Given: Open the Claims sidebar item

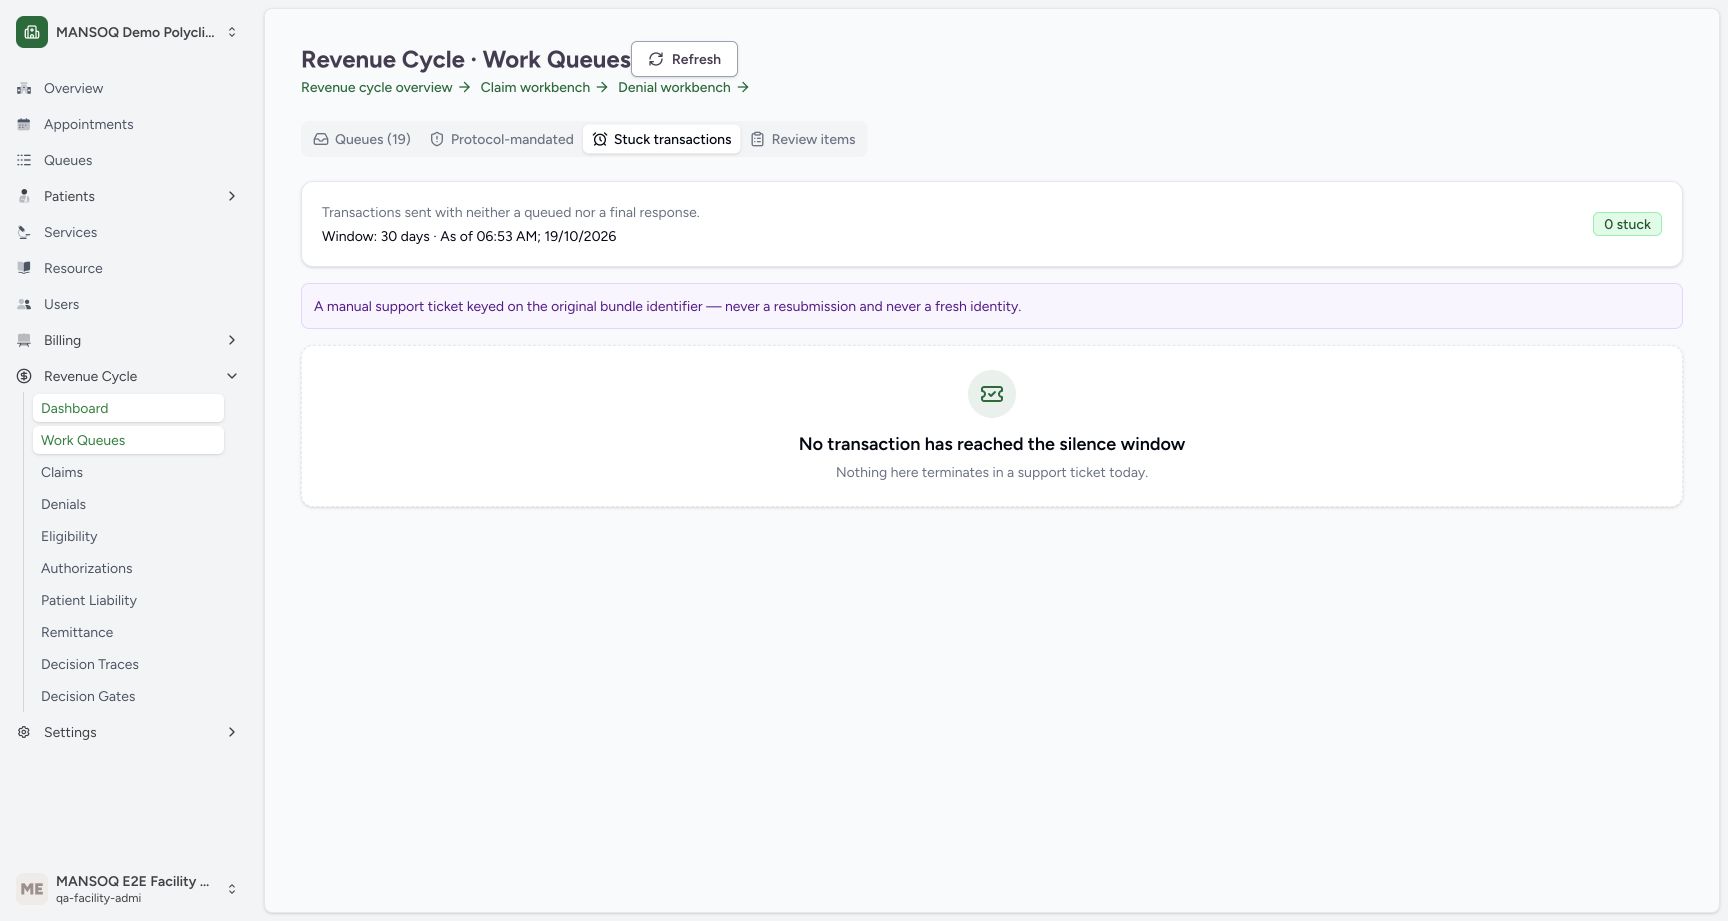Looking at the screenshot, I should click(x=128, y=472).
